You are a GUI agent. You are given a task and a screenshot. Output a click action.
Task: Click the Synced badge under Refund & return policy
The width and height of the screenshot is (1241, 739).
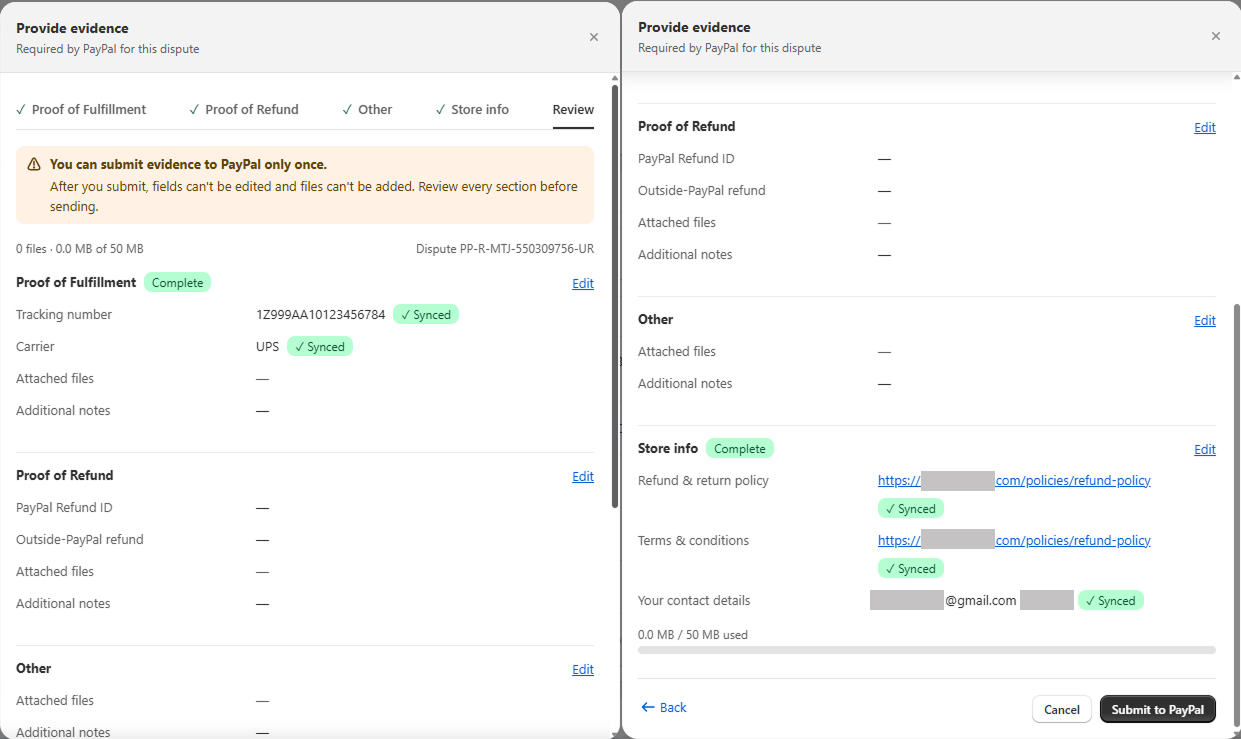pyautogui.click(x=911, y=509)
